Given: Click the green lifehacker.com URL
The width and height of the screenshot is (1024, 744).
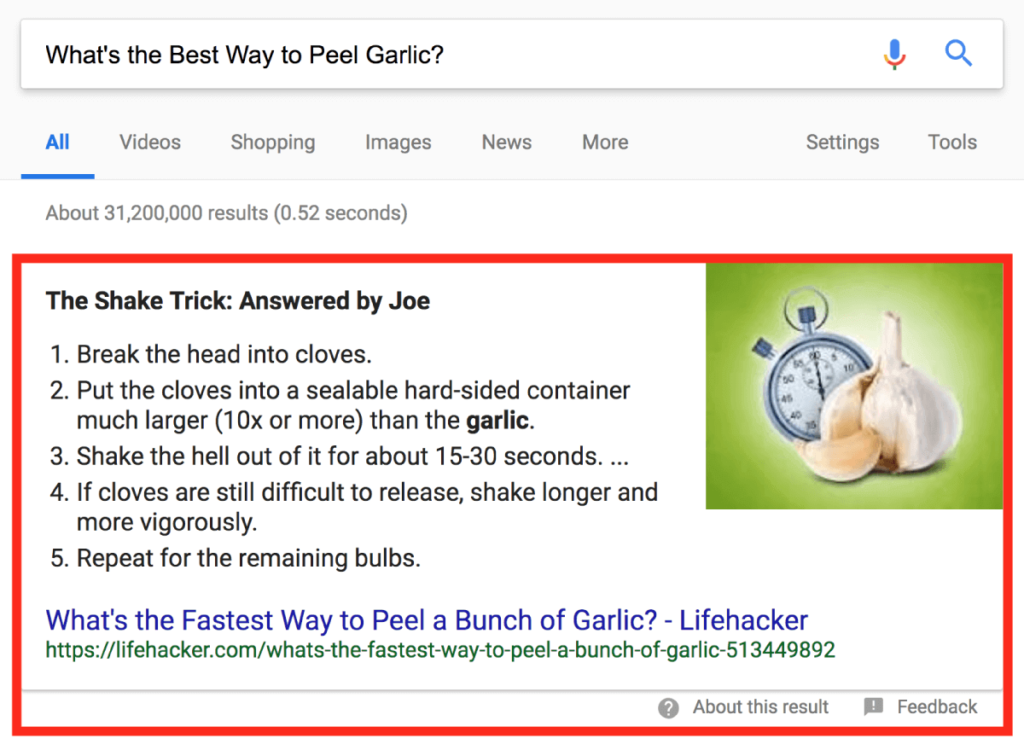Looking at the screenshot, I should (440, 650).
